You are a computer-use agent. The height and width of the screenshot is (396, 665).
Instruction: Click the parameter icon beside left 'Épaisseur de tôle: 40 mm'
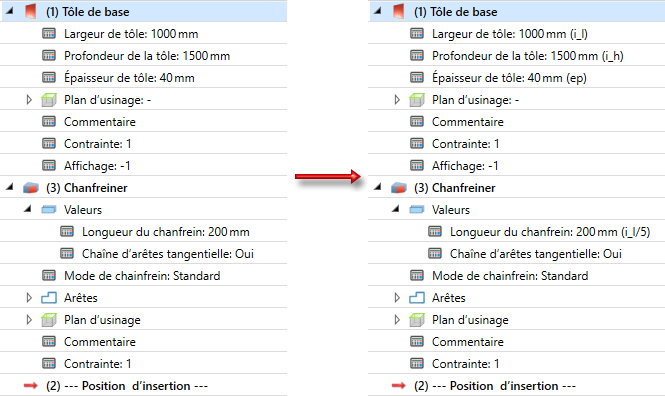49,78
